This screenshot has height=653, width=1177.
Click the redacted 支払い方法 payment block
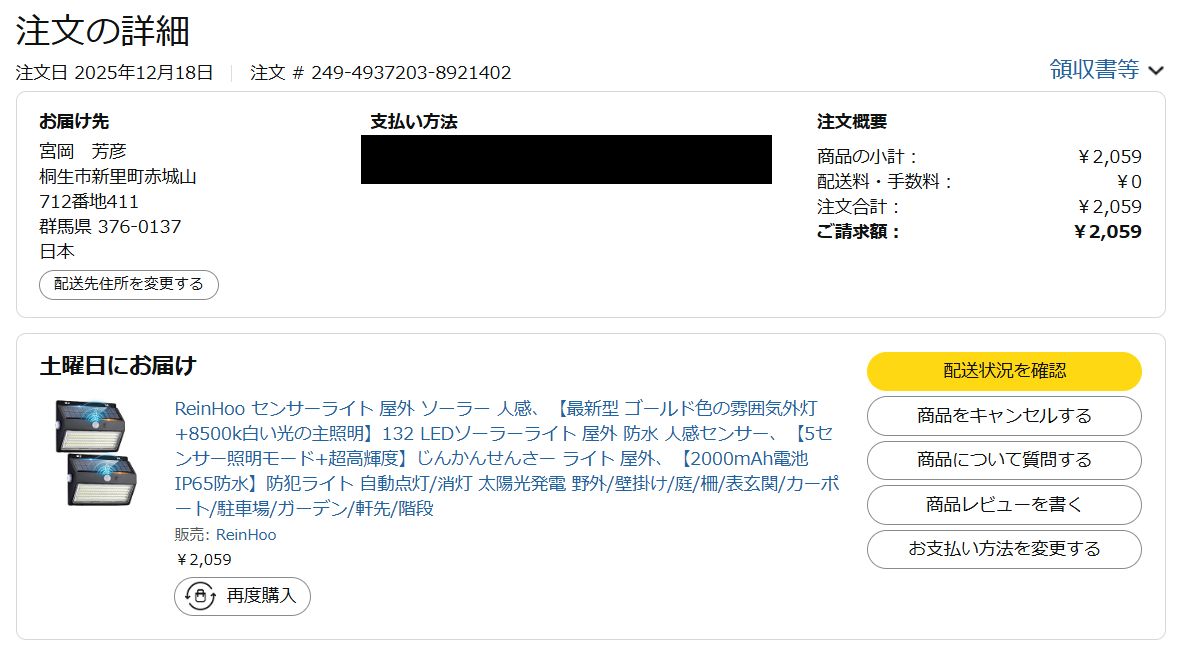[x=566, y=160]
